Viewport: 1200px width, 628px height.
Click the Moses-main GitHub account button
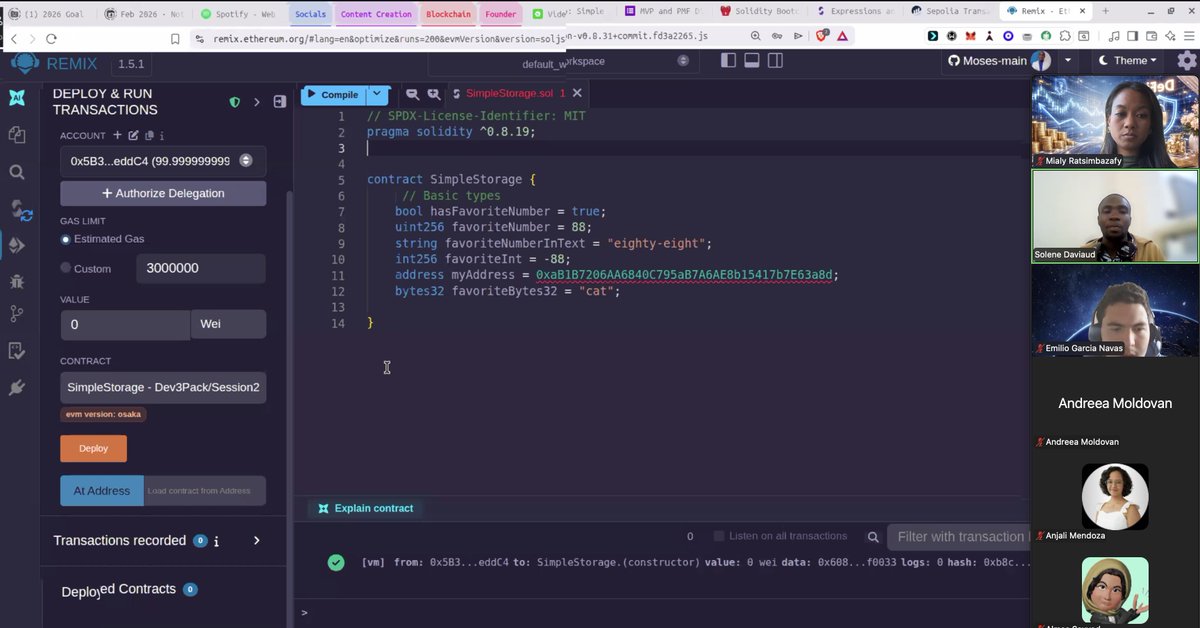click(x=997, y=61)
